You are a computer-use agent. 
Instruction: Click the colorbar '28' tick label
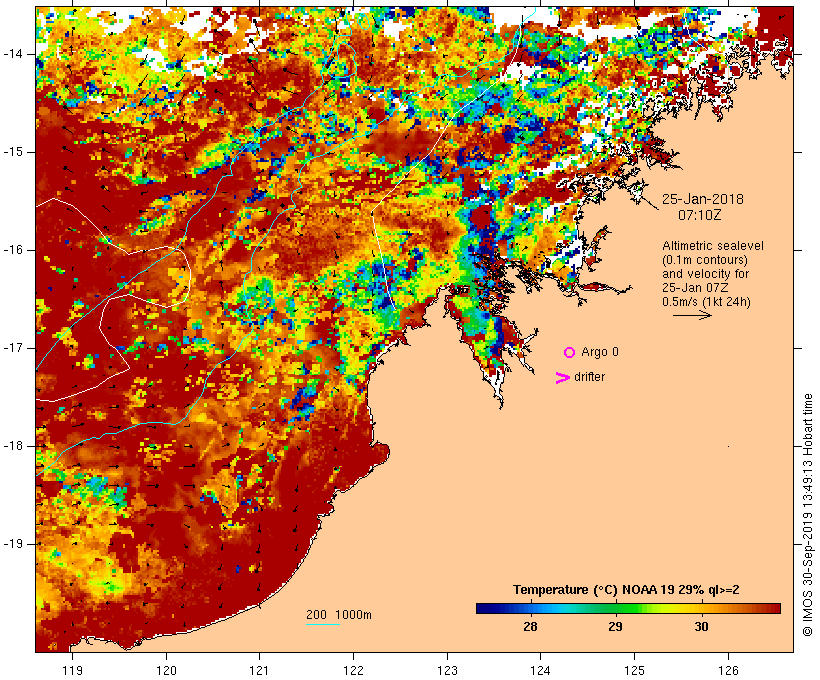click(530, 627)
